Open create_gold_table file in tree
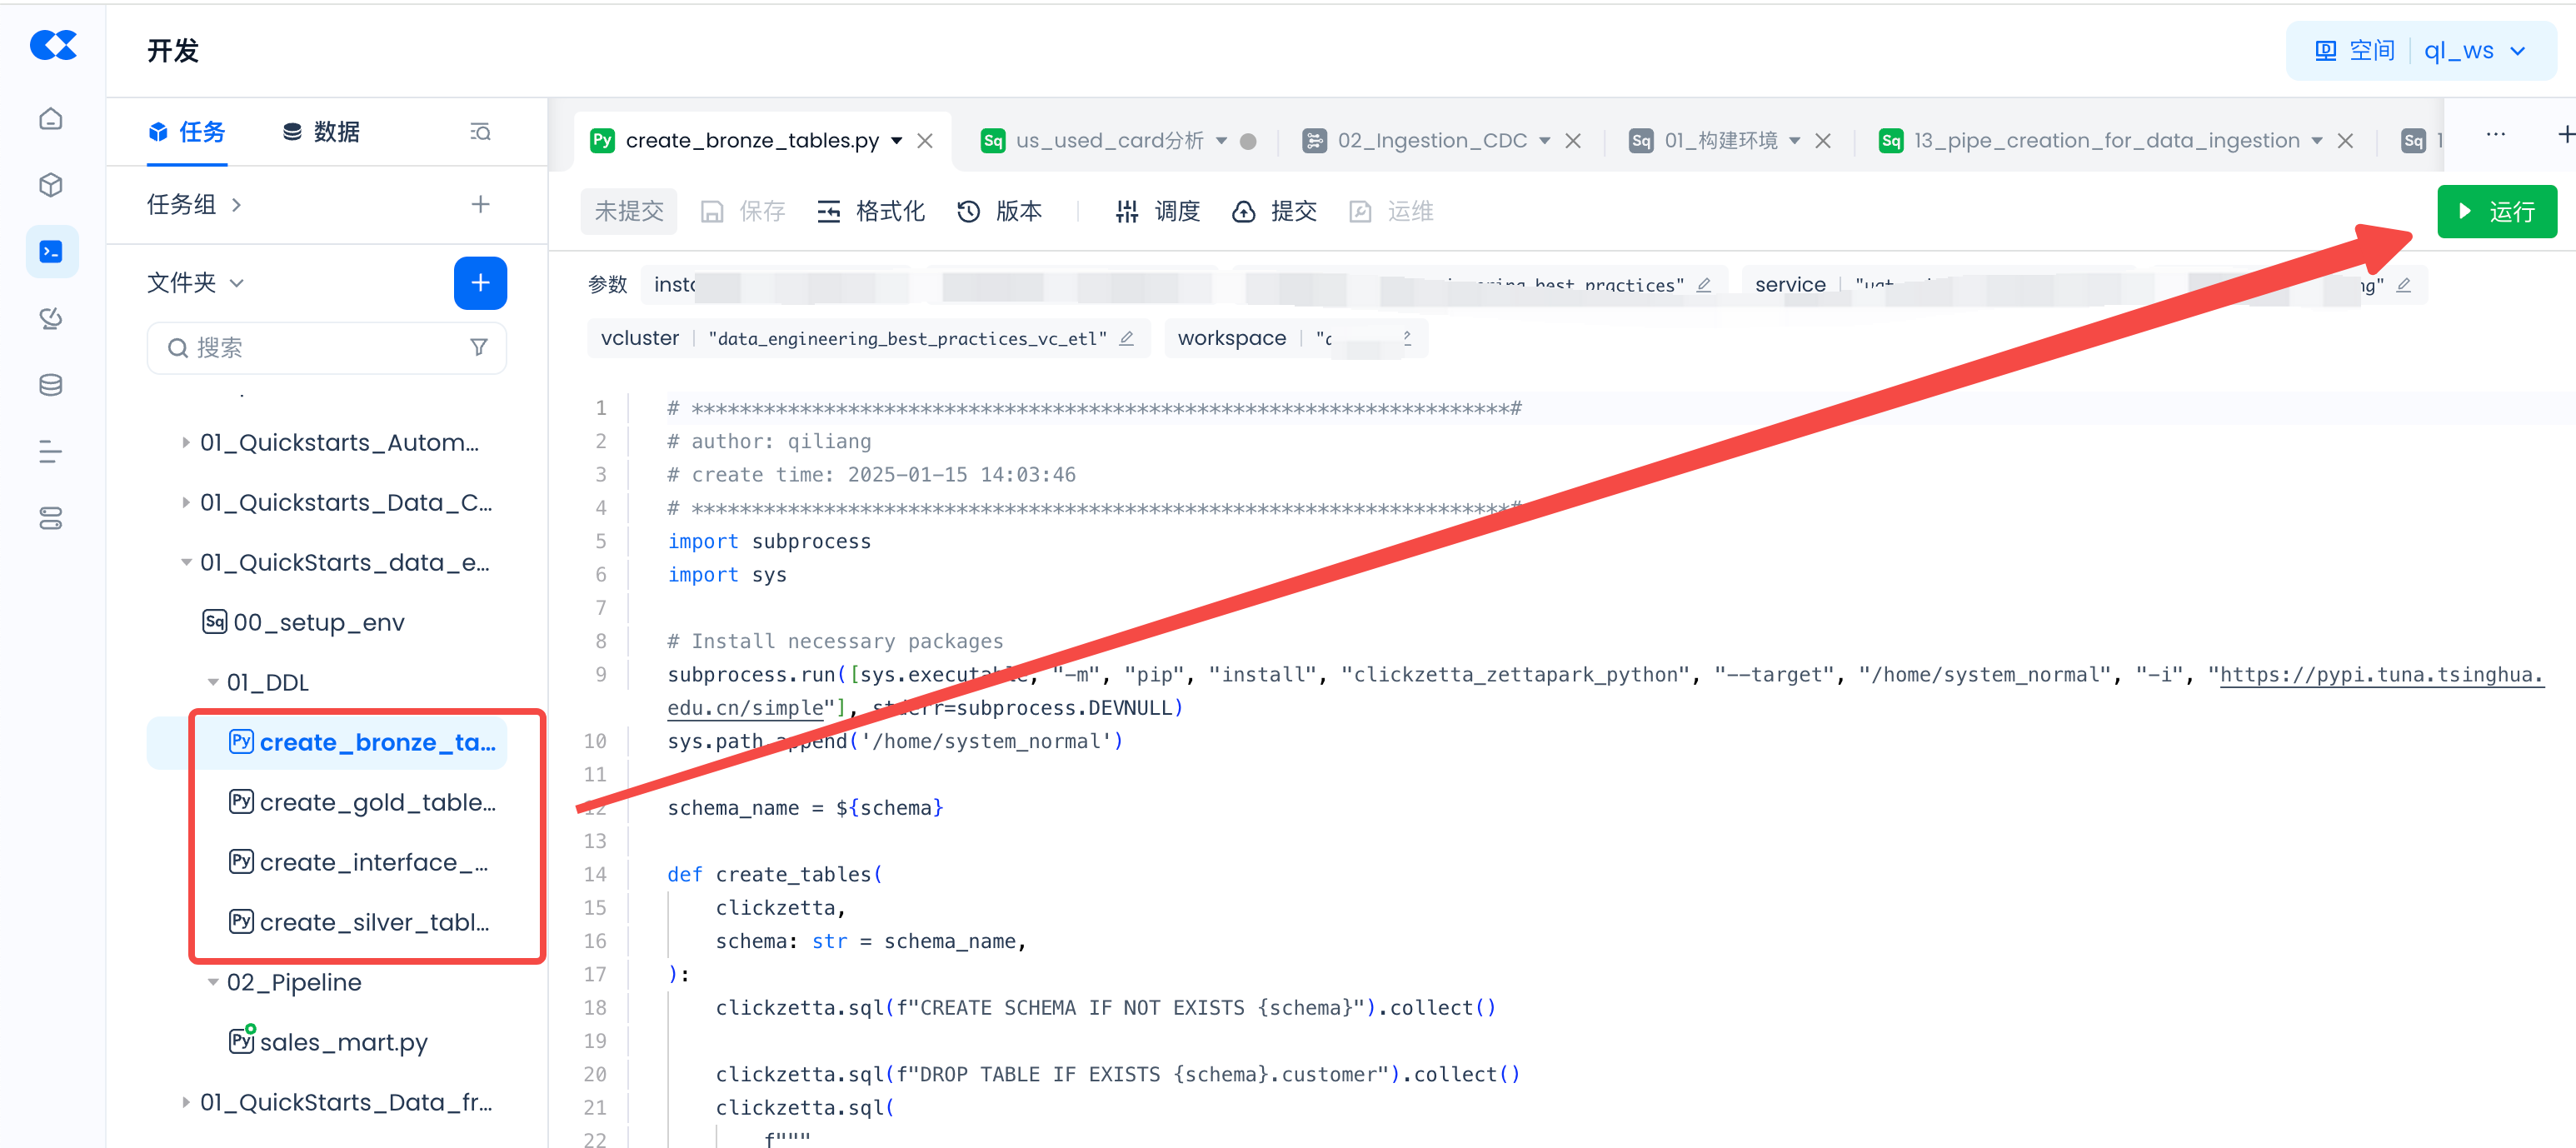Screen dimensions: 2576x1148 (376, 802)
